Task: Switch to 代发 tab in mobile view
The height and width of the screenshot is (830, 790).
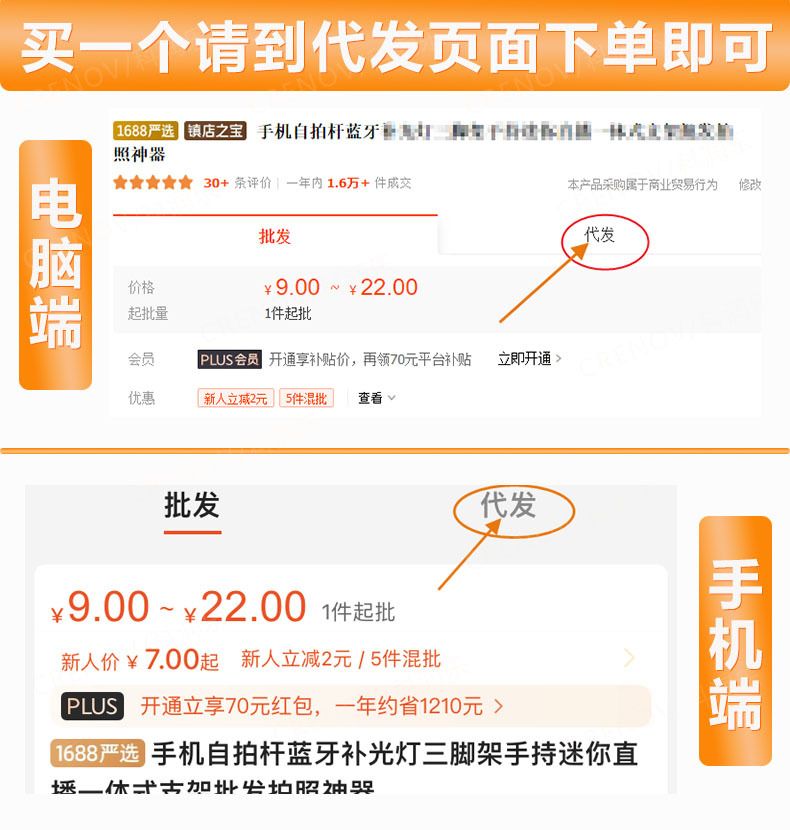Action: (508, 505)
